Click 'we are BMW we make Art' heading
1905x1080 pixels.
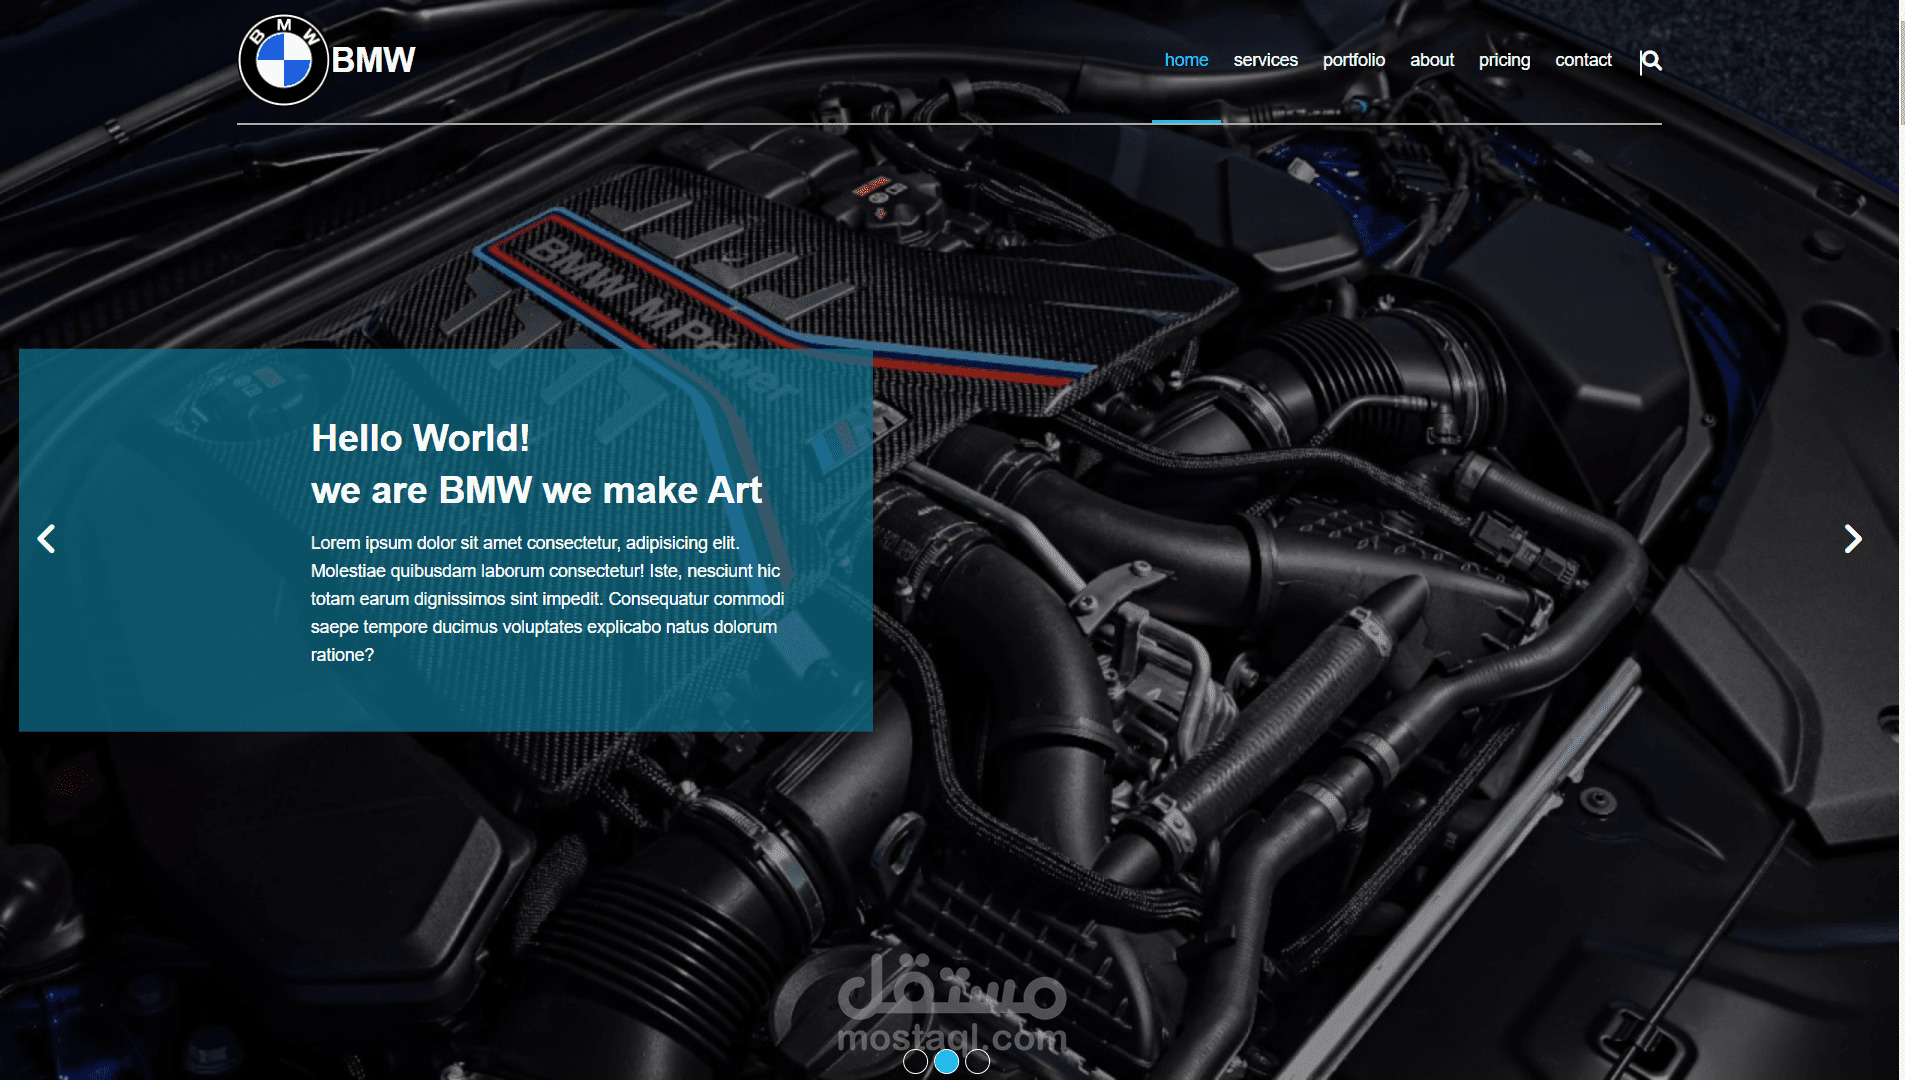(x=536, y=490)
